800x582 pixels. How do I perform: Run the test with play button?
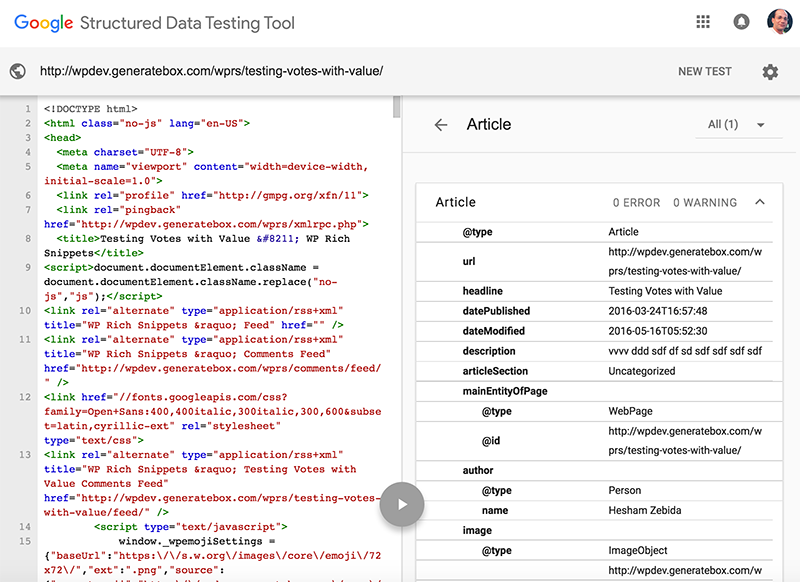401,504
